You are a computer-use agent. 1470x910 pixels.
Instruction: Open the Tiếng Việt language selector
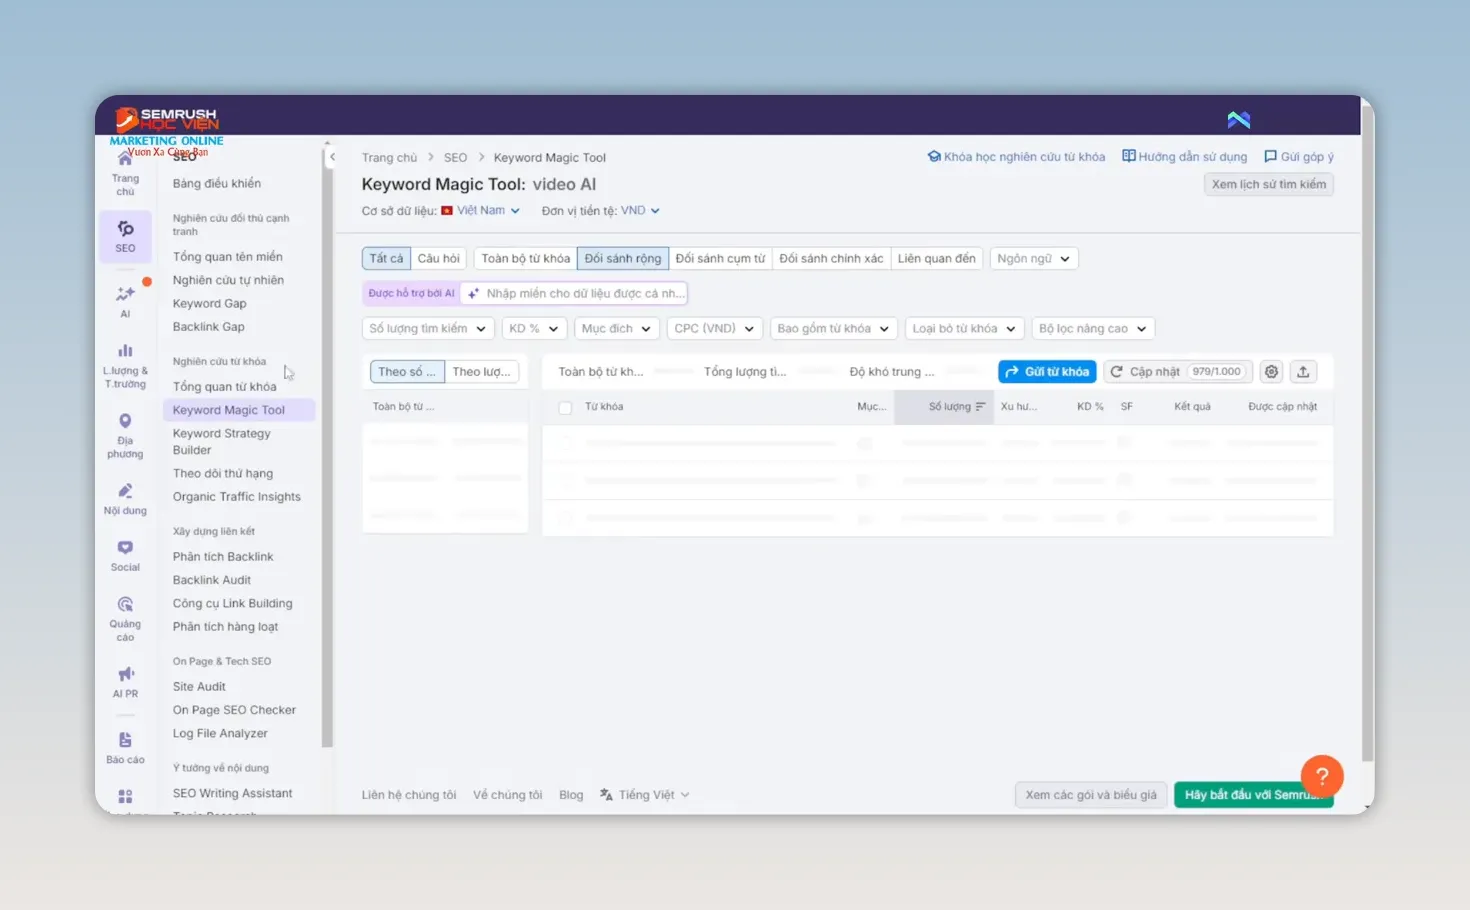tap(645, 795)
